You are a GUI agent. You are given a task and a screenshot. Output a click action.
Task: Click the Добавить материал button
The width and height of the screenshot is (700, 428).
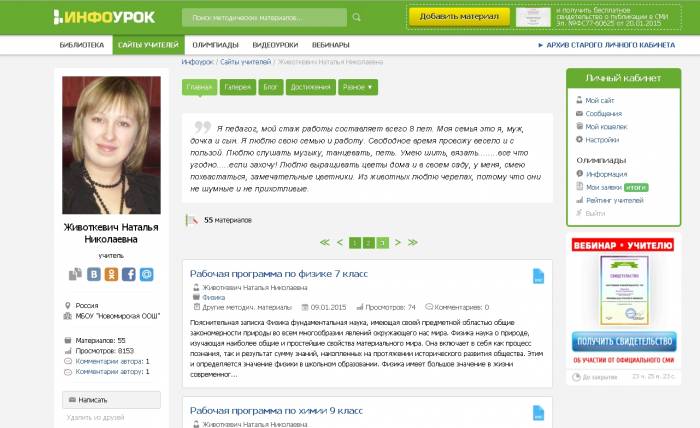pyautogui.click(x=459, y=17)
